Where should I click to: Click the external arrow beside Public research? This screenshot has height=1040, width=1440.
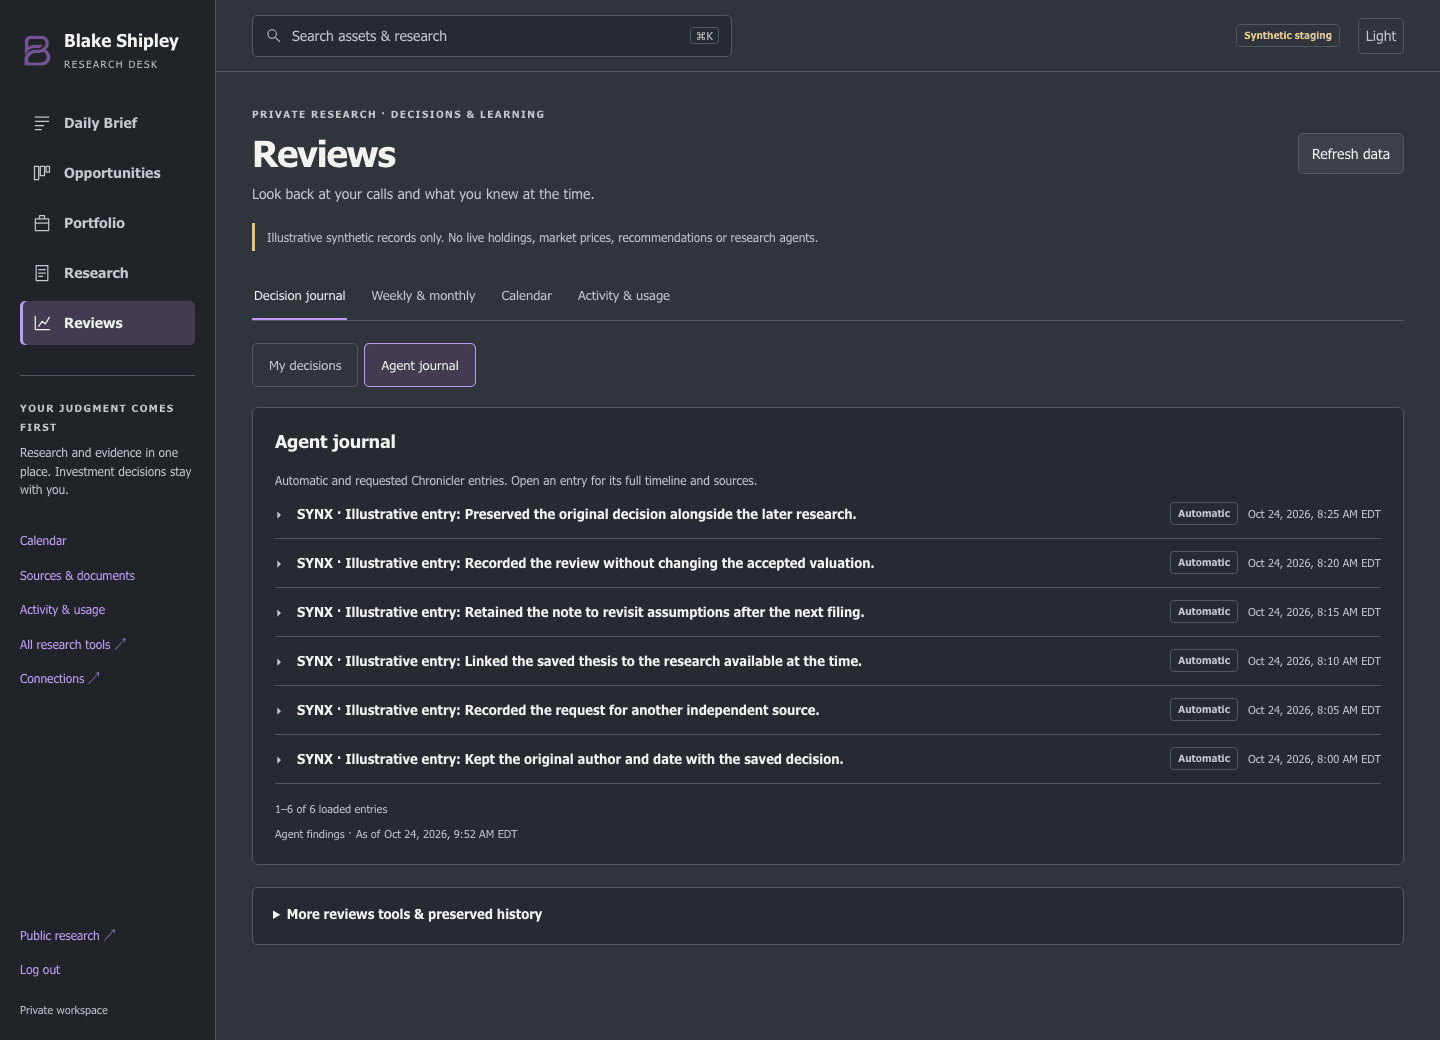click(110, 935)
